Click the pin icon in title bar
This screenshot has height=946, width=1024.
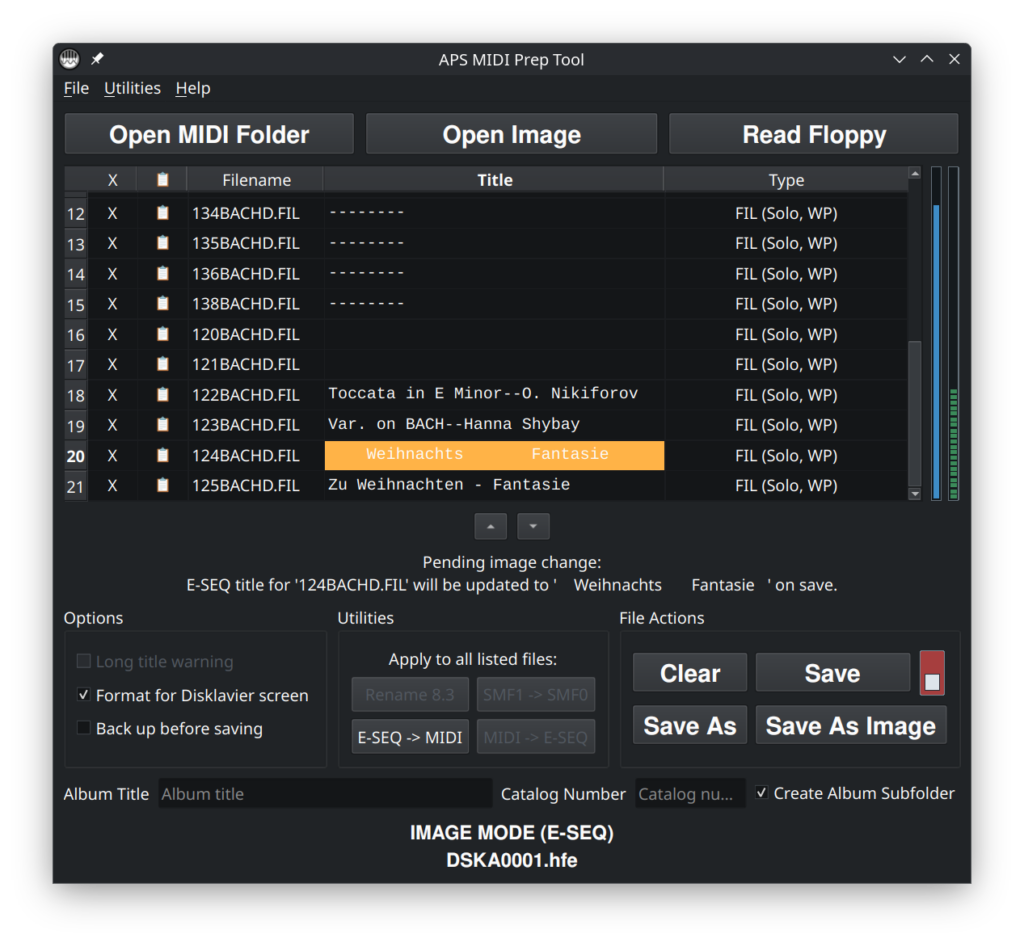(x=97, y=59)
